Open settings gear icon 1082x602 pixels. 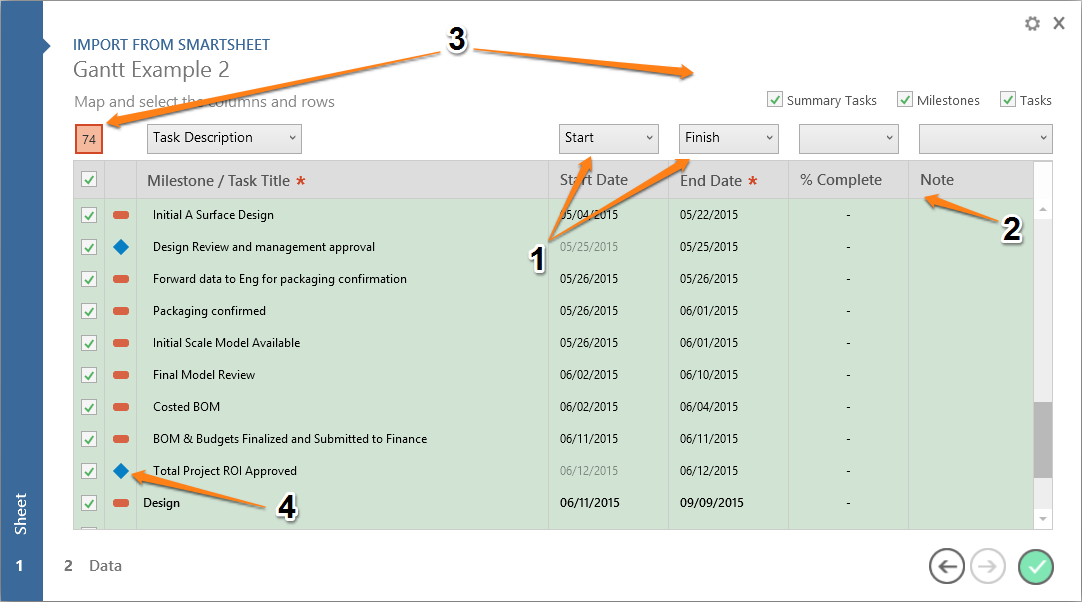click(x=1032, y=23)
